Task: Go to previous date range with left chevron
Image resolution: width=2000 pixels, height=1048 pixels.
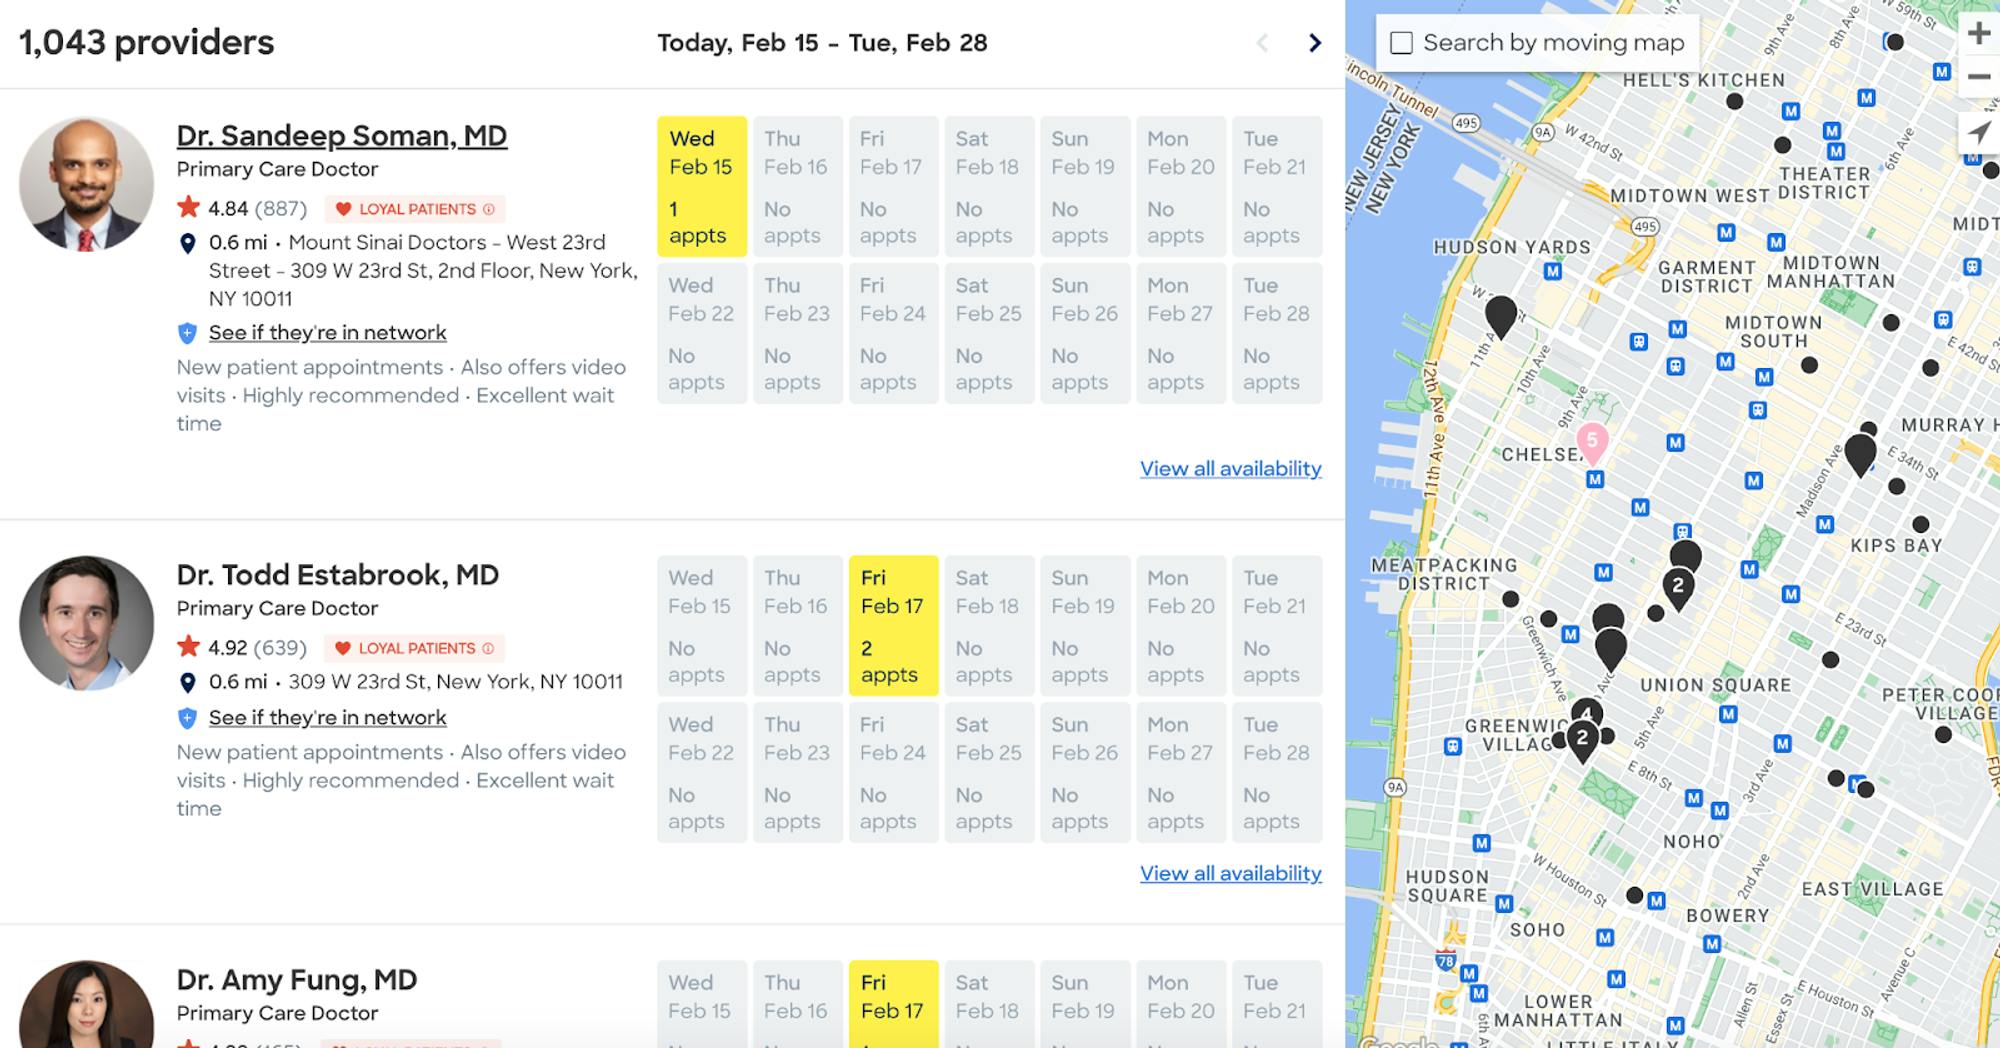Action: [1262, 43]
